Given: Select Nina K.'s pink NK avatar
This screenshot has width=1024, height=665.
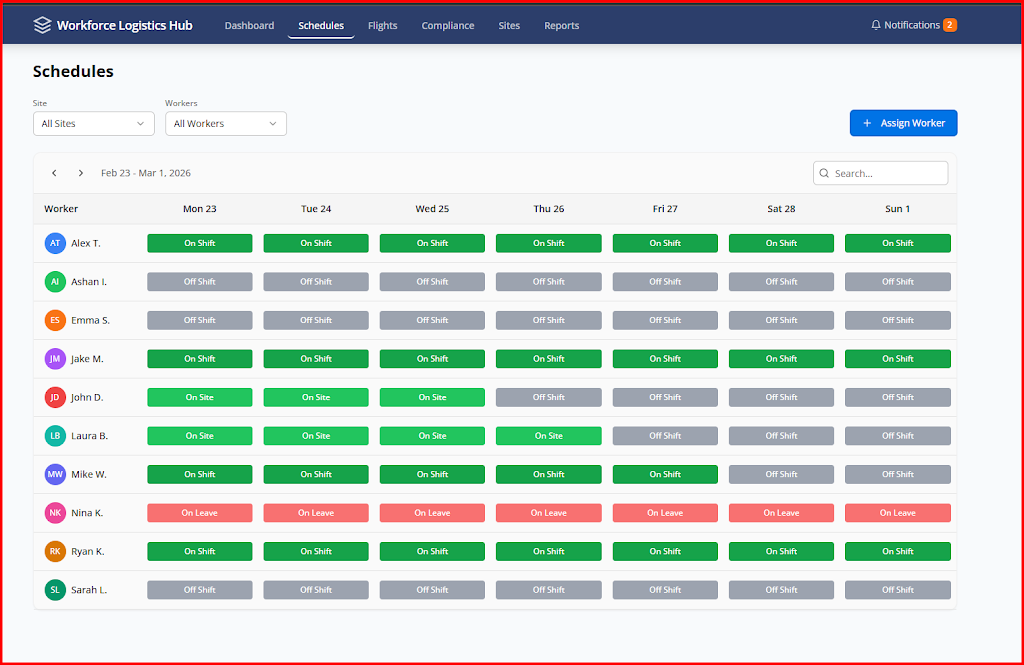Looking at the screenshot, I should (55, 513).
